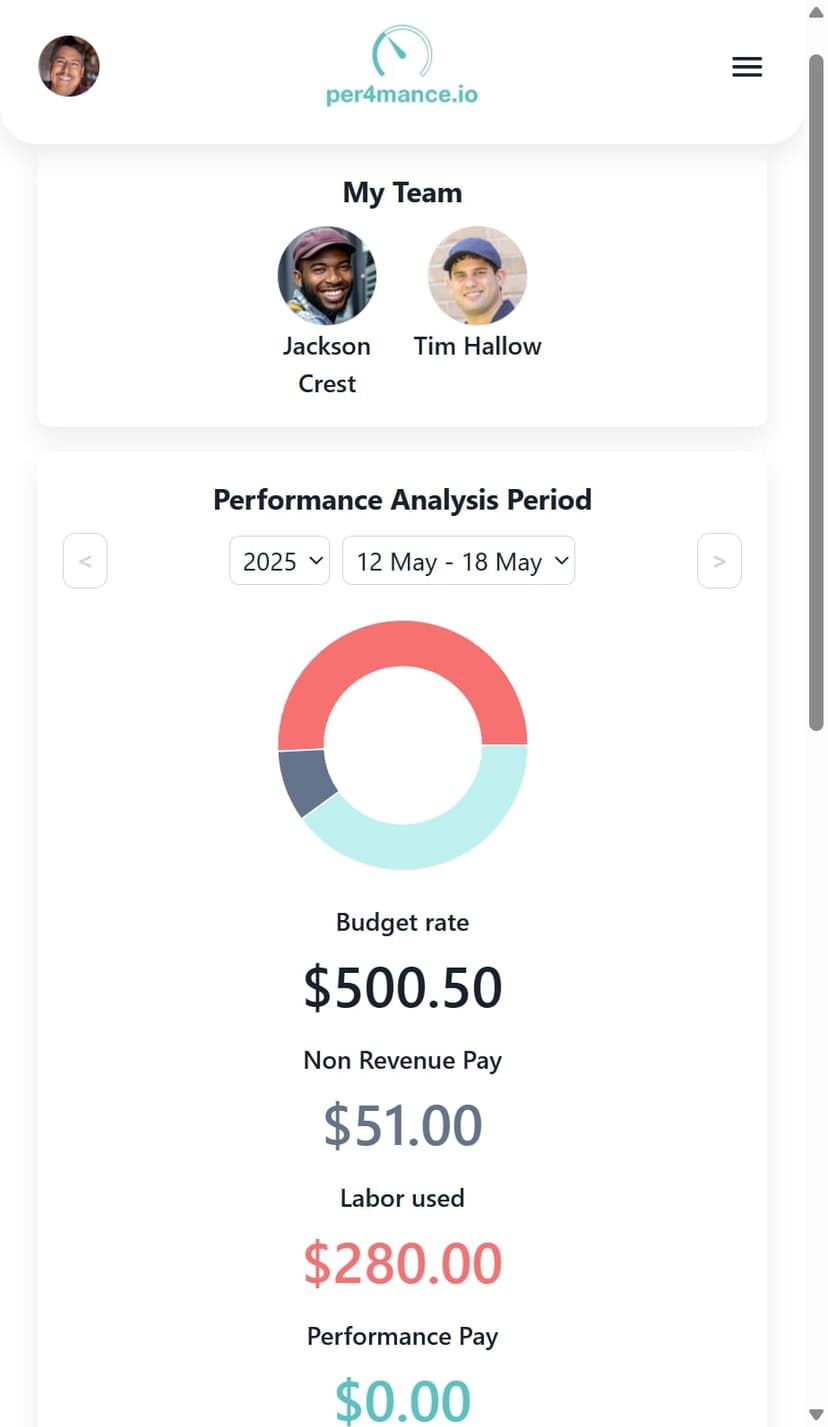Click the Jackson Crest name label
The width and height of the screenshot is (828, 1427).
(327, 365)
